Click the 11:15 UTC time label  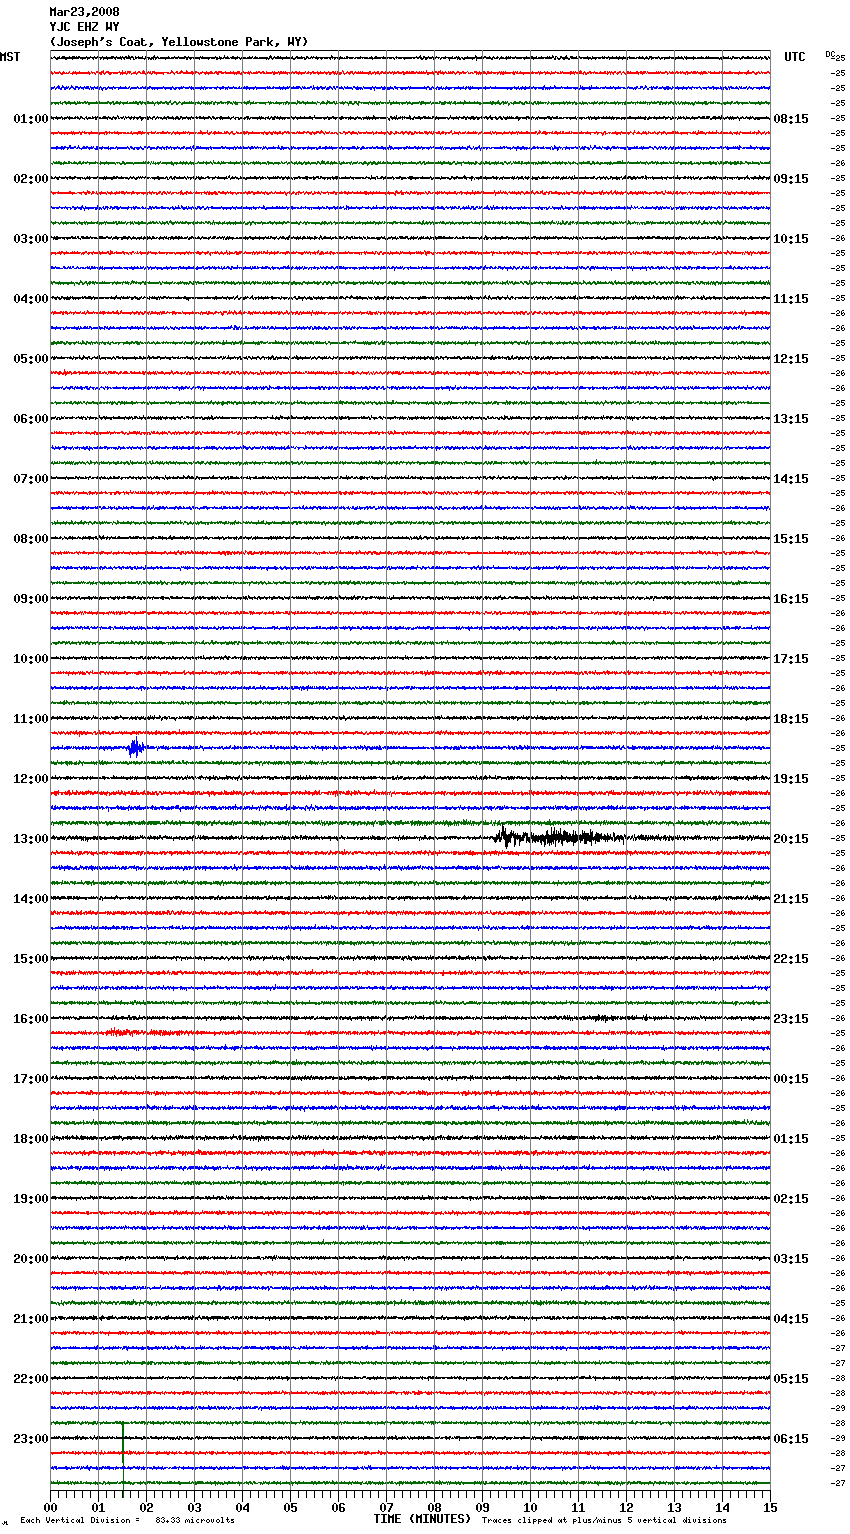(791, 299)
